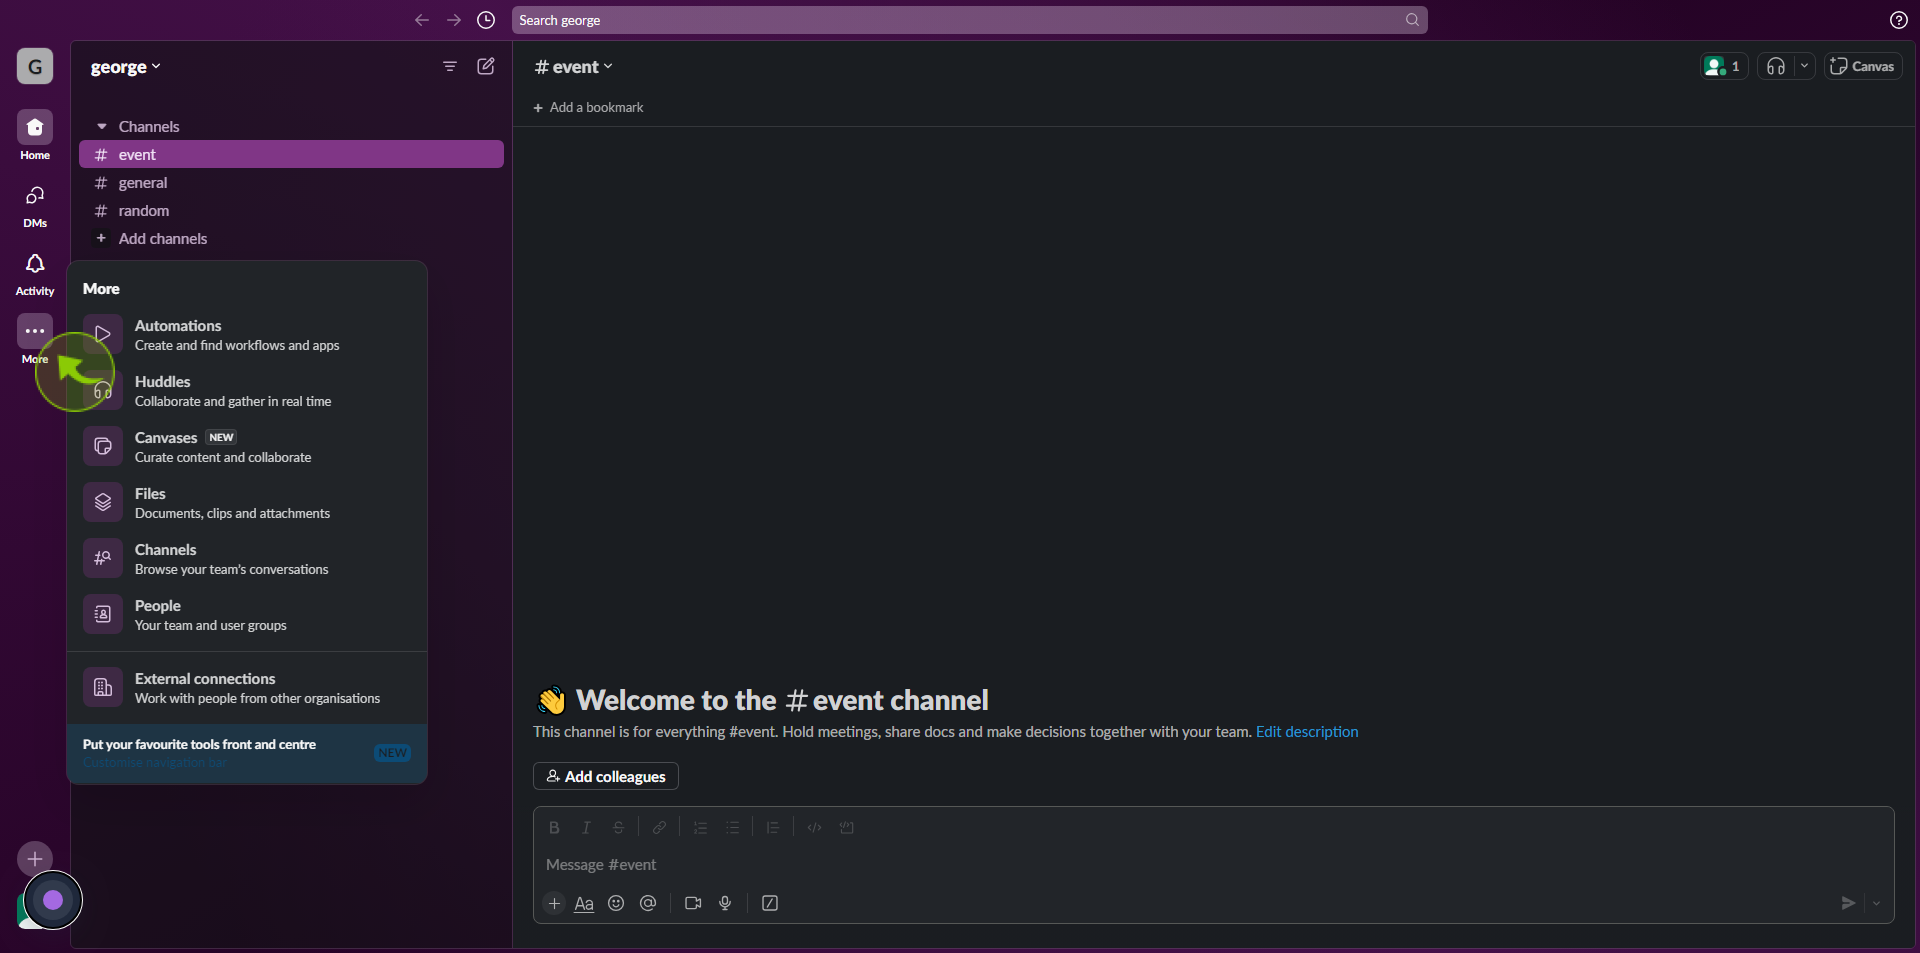Open the #event channel details dropdown
The width and height of the screenshot is (1920, 953).
(x=573, y=67)
